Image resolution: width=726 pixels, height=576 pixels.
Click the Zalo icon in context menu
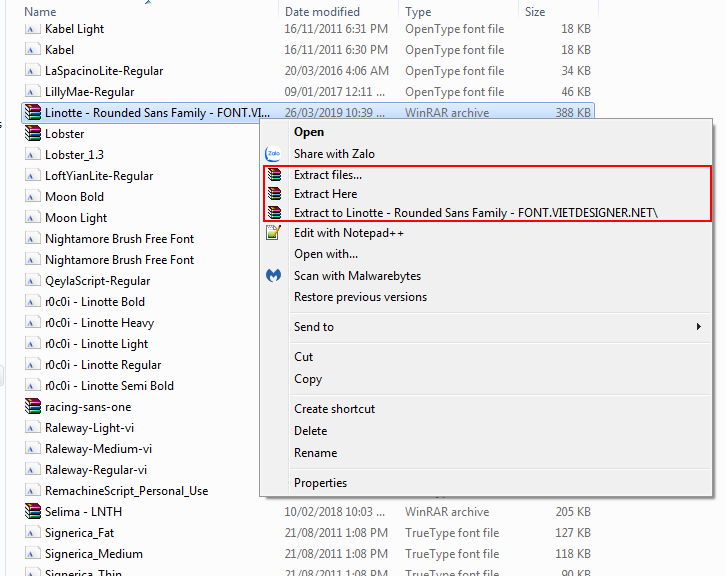273,154
